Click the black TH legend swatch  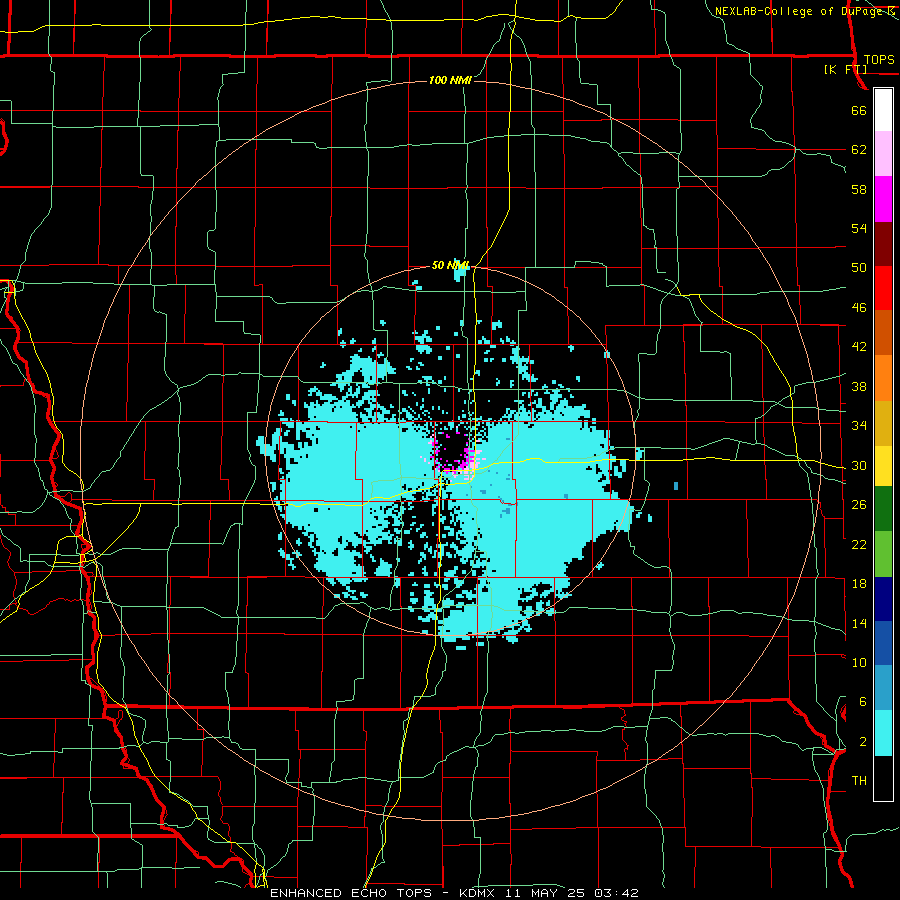click(x=883, y=778)
